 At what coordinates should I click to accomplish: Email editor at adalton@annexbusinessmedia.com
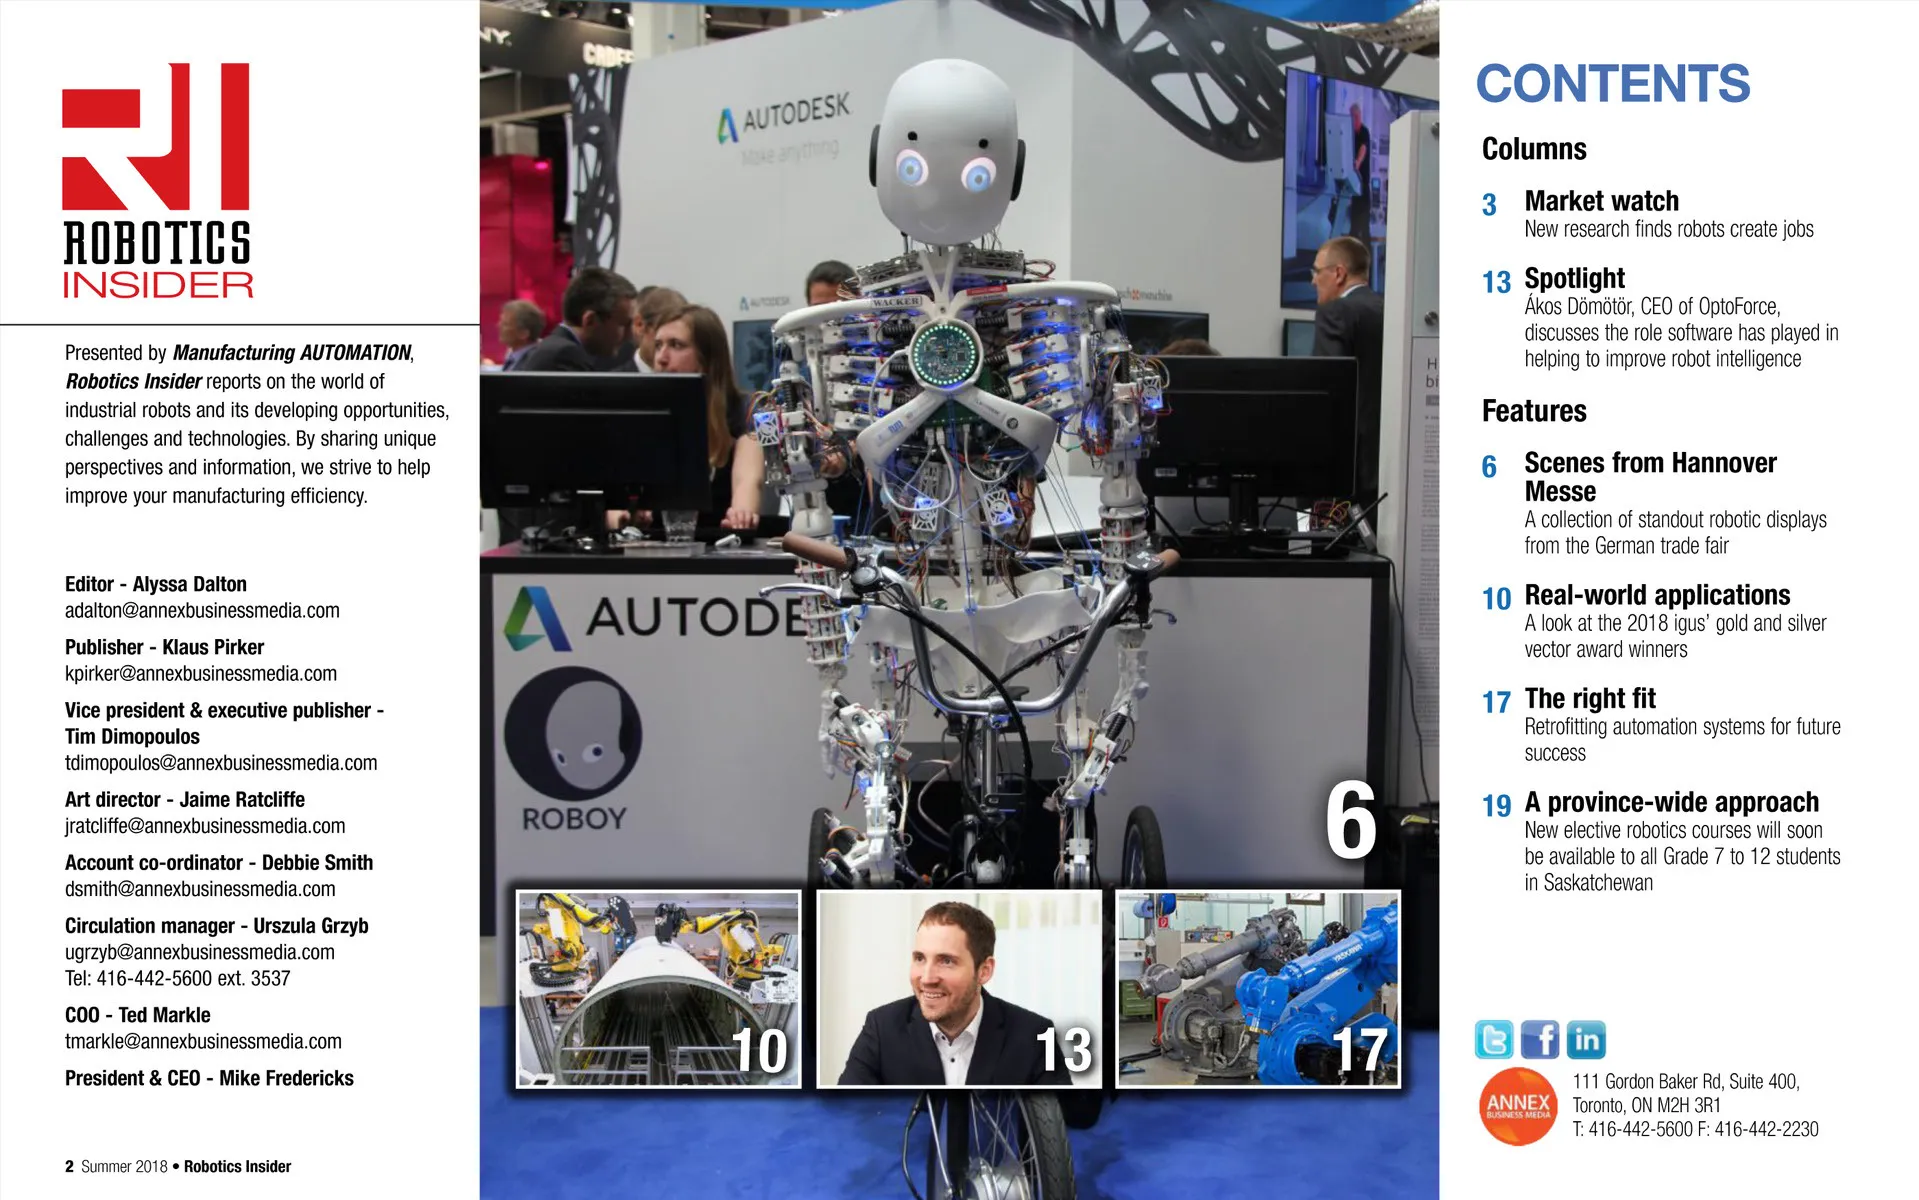click(x=202, y=611)
